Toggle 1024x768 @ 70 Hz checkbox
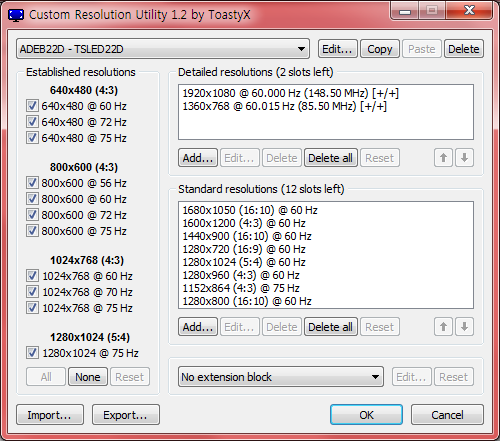 [32, 292]
